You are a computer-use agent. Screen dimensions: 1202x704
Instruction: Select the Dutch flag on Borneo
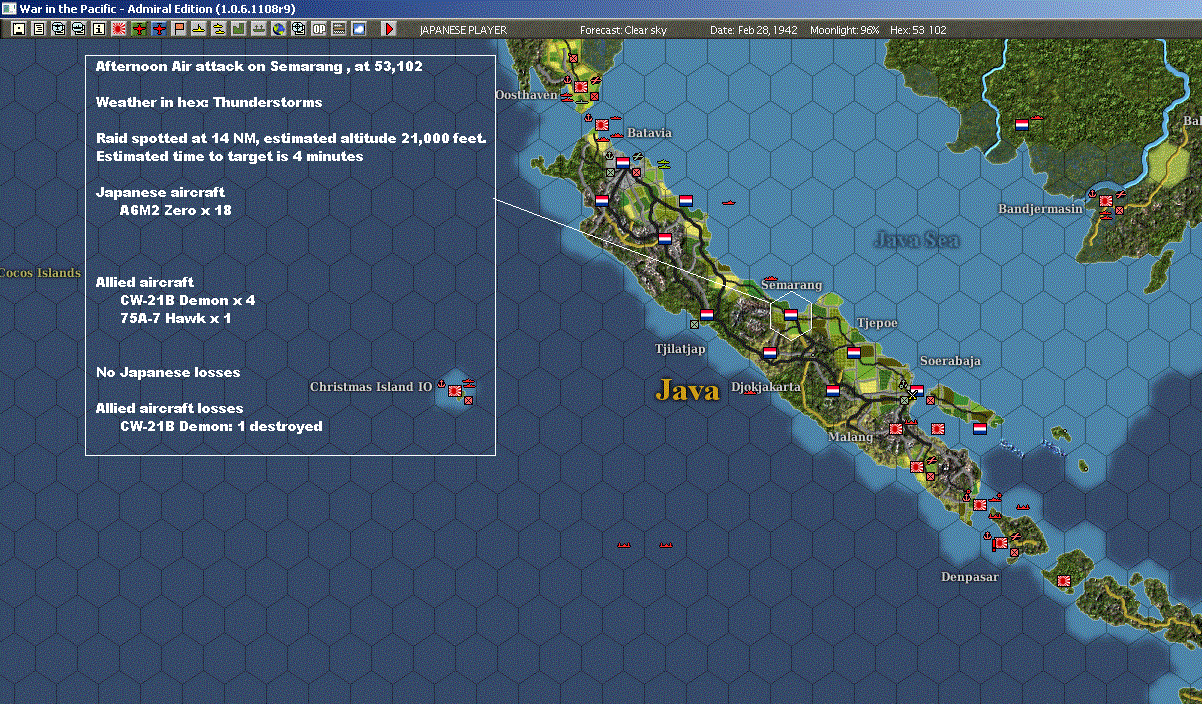1022,125
